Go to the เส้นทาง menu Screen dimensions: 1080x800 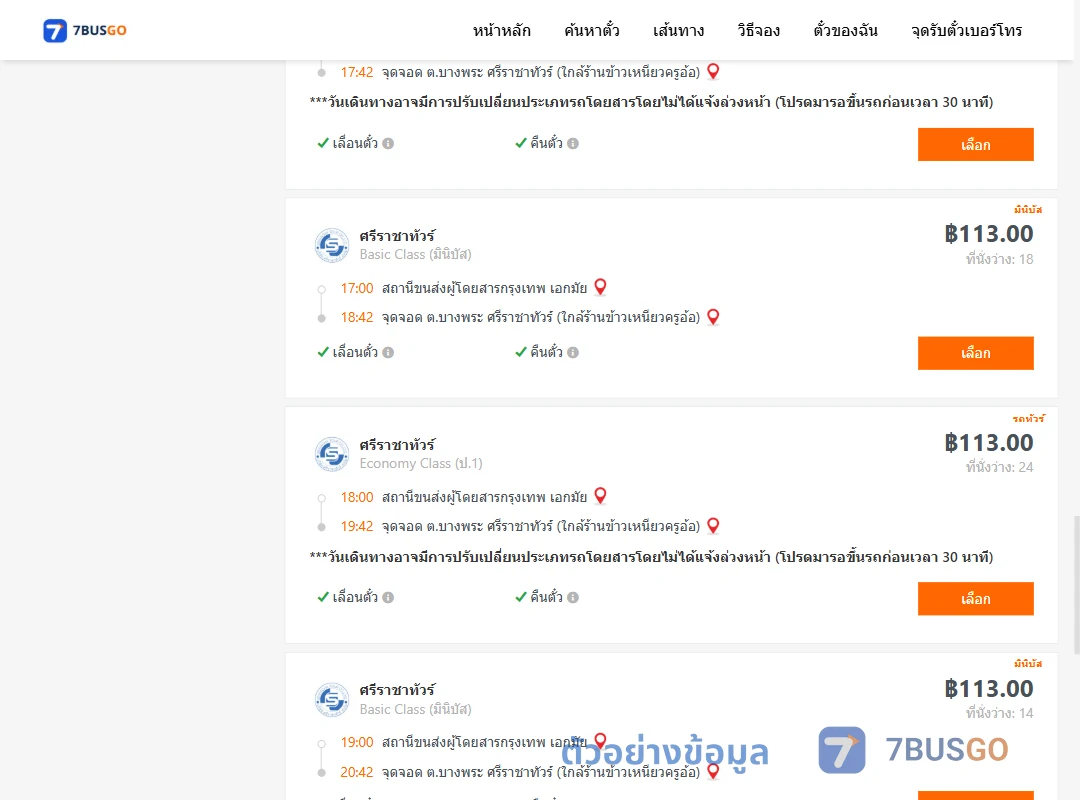tap(678, 30)
